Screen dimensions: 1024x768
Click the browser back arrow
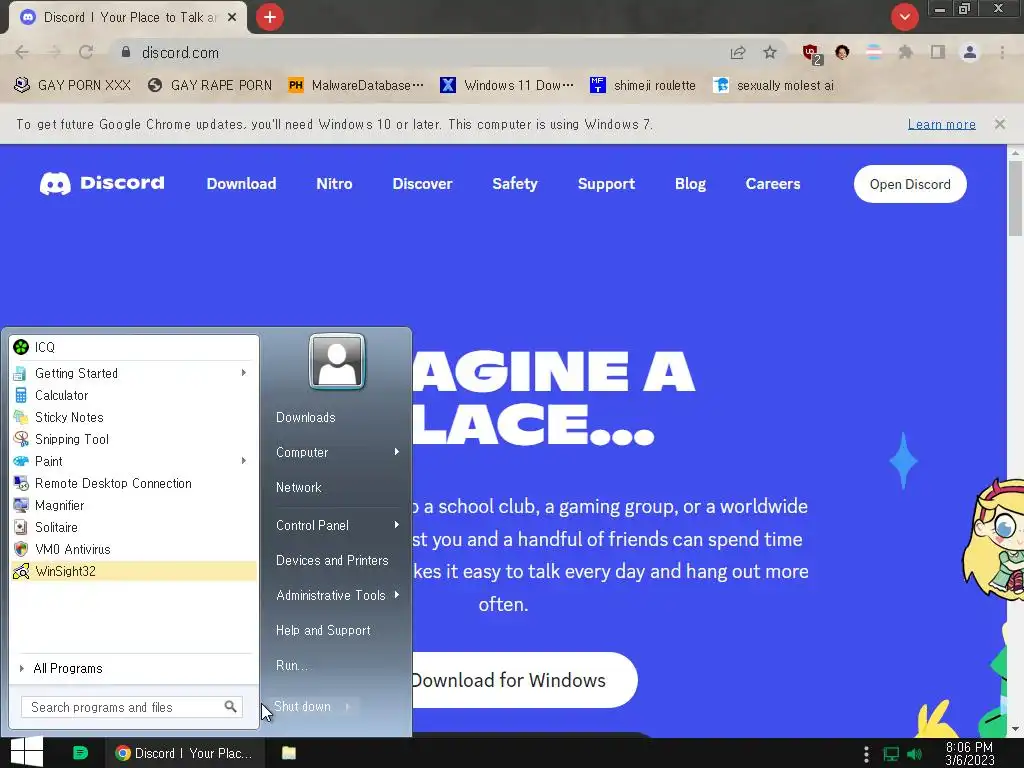tap(22, 52)
